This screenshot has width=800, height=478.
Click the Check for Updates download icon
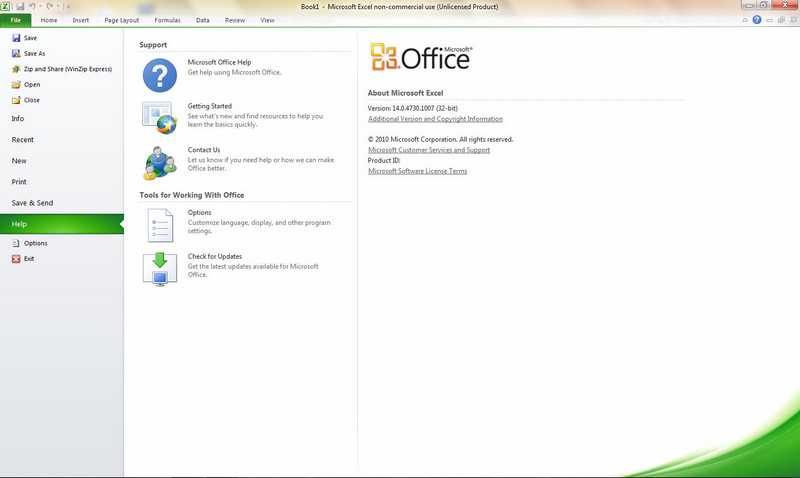click(x=160, y=269)
